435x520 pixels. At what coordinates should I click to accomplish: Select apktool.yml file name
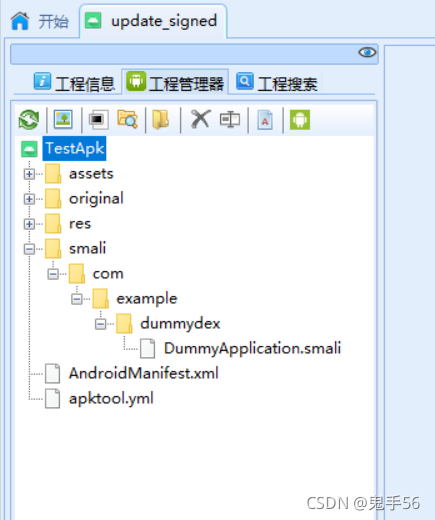tap(111, 399)
